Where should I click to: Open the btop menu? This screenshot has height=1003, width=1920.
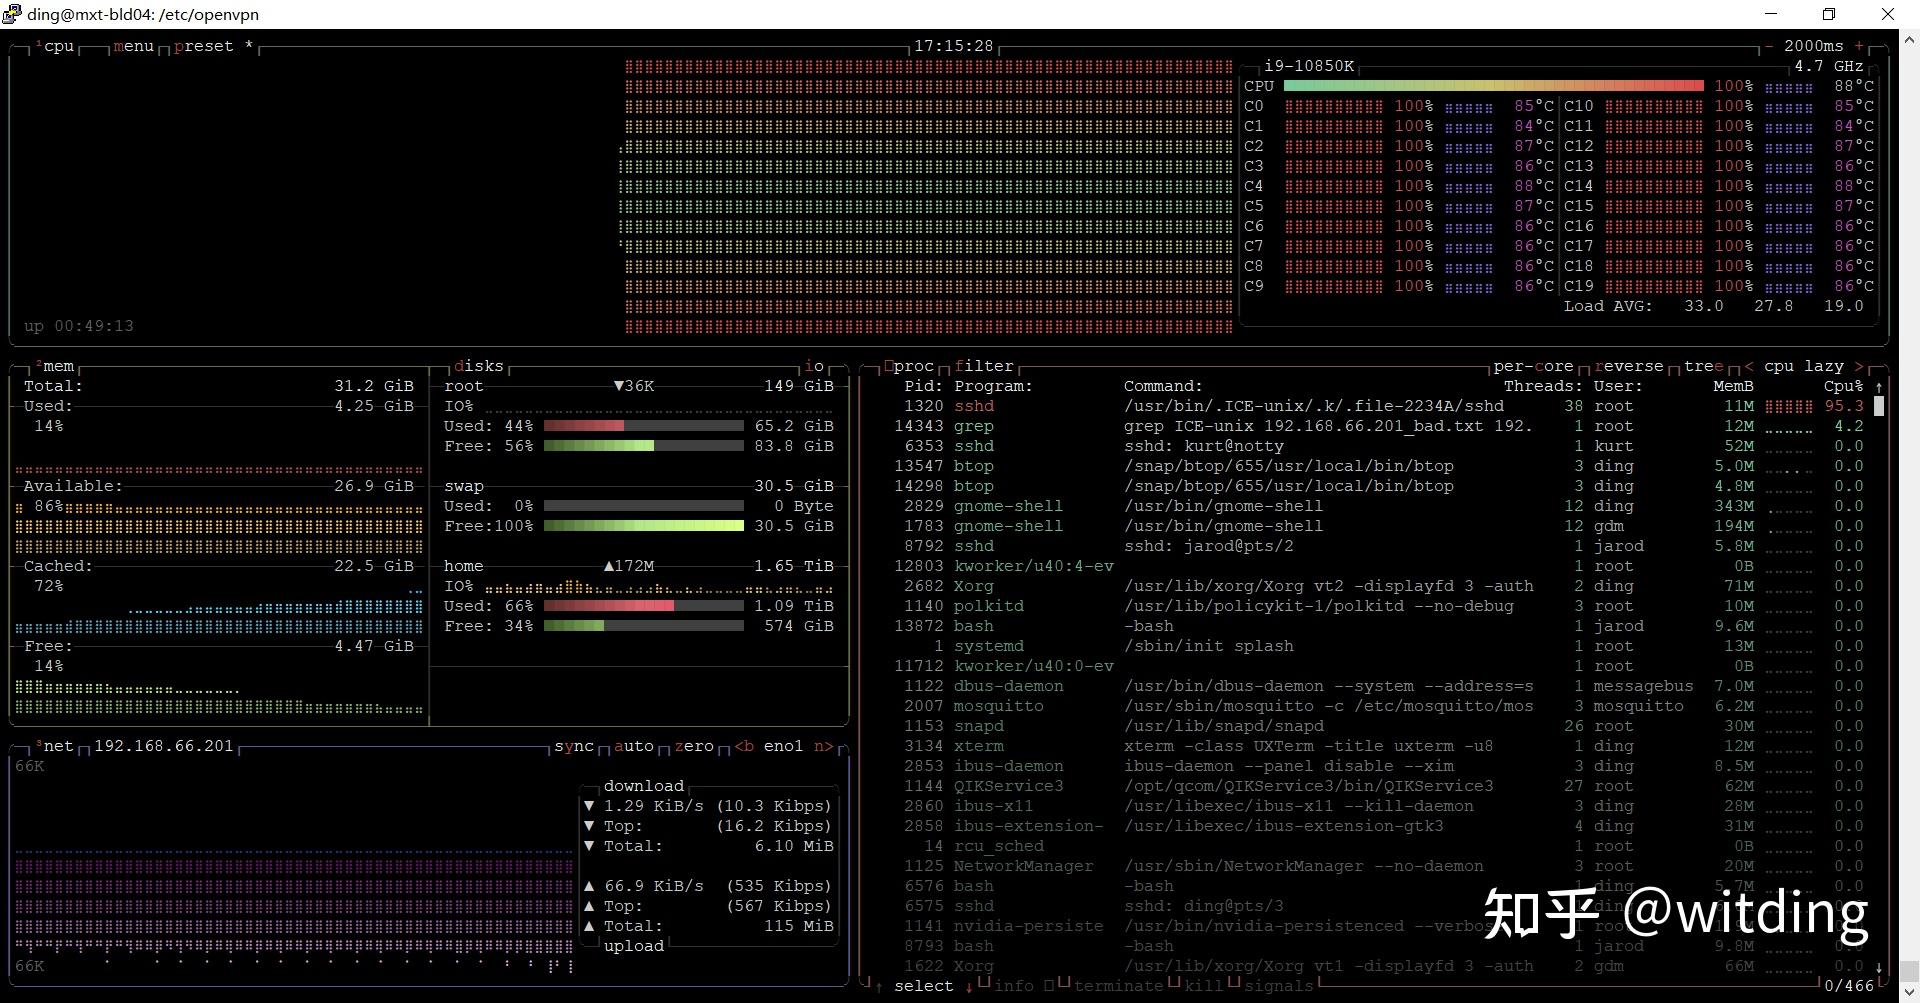pos(135,46)
